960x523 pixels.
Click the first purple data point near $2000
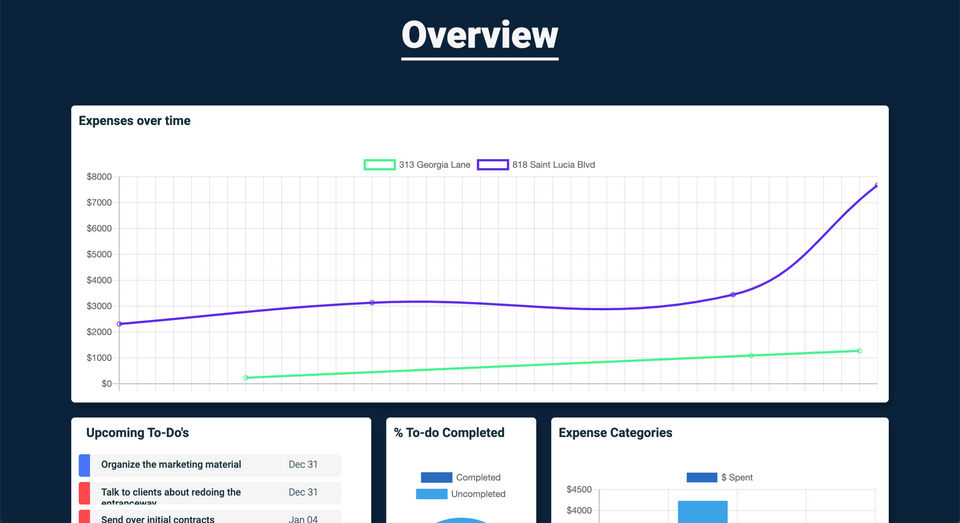click(x=119, y=324)
